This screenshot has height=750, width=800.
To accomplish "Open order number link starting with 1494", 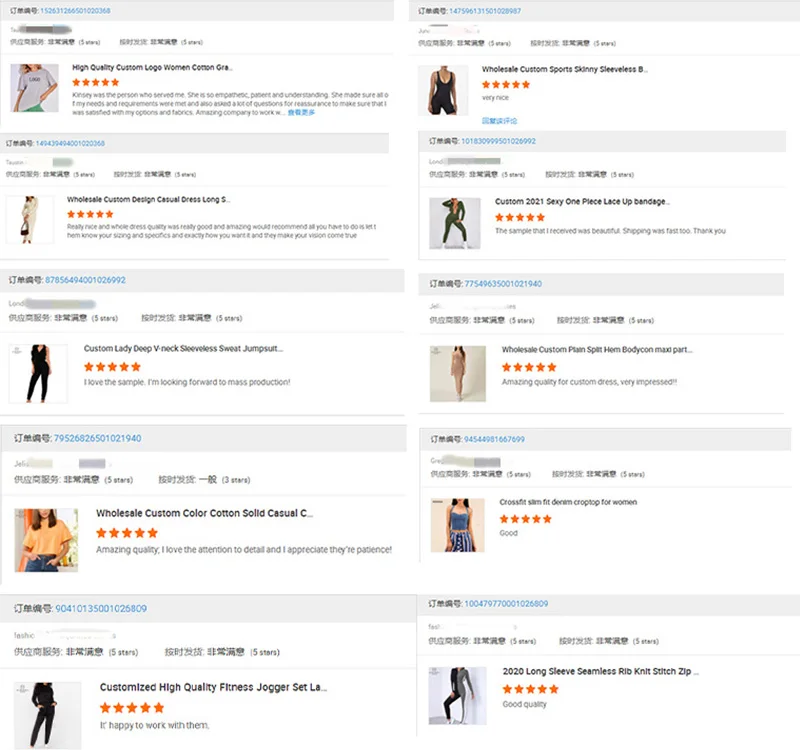I will tap(70, 143).
